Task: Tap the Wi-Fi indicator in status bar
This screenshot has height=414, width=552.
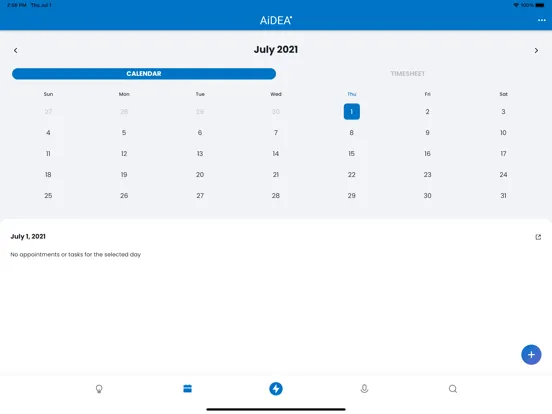Action: tap(516, 5)
